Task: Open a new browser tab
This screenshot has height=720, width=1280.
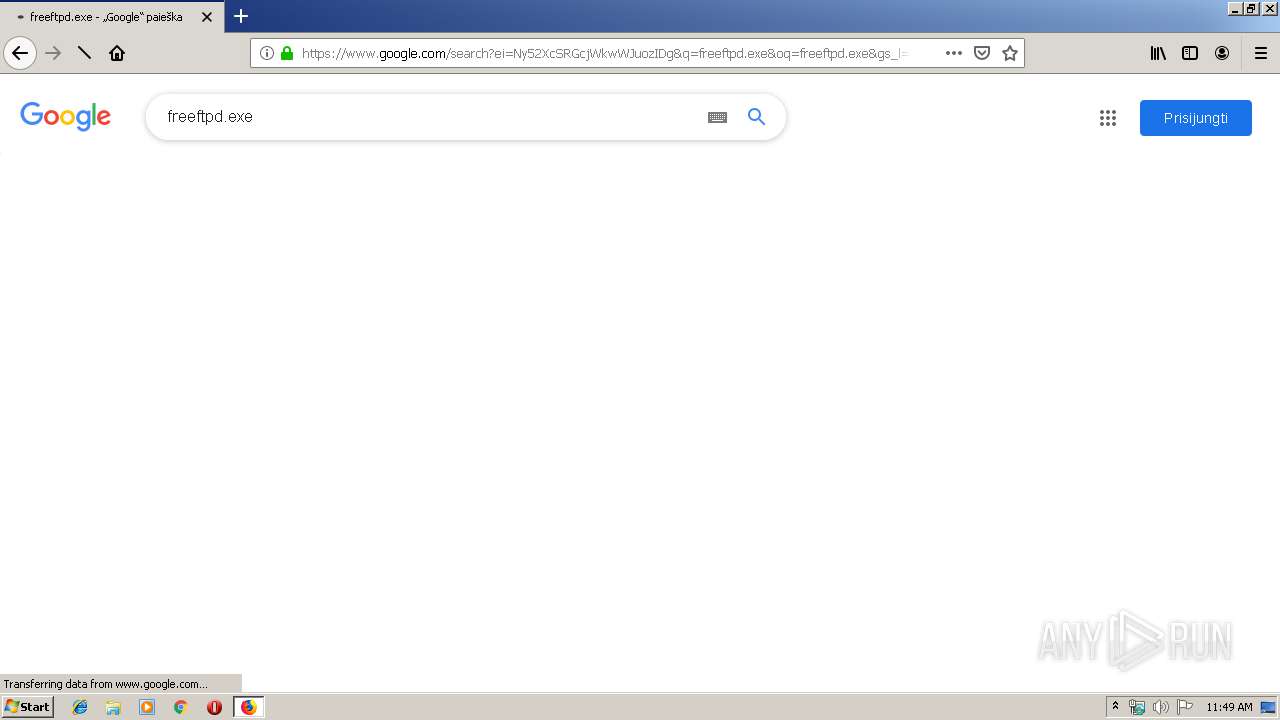Action: pyautogui.click(x=241, y=16)
